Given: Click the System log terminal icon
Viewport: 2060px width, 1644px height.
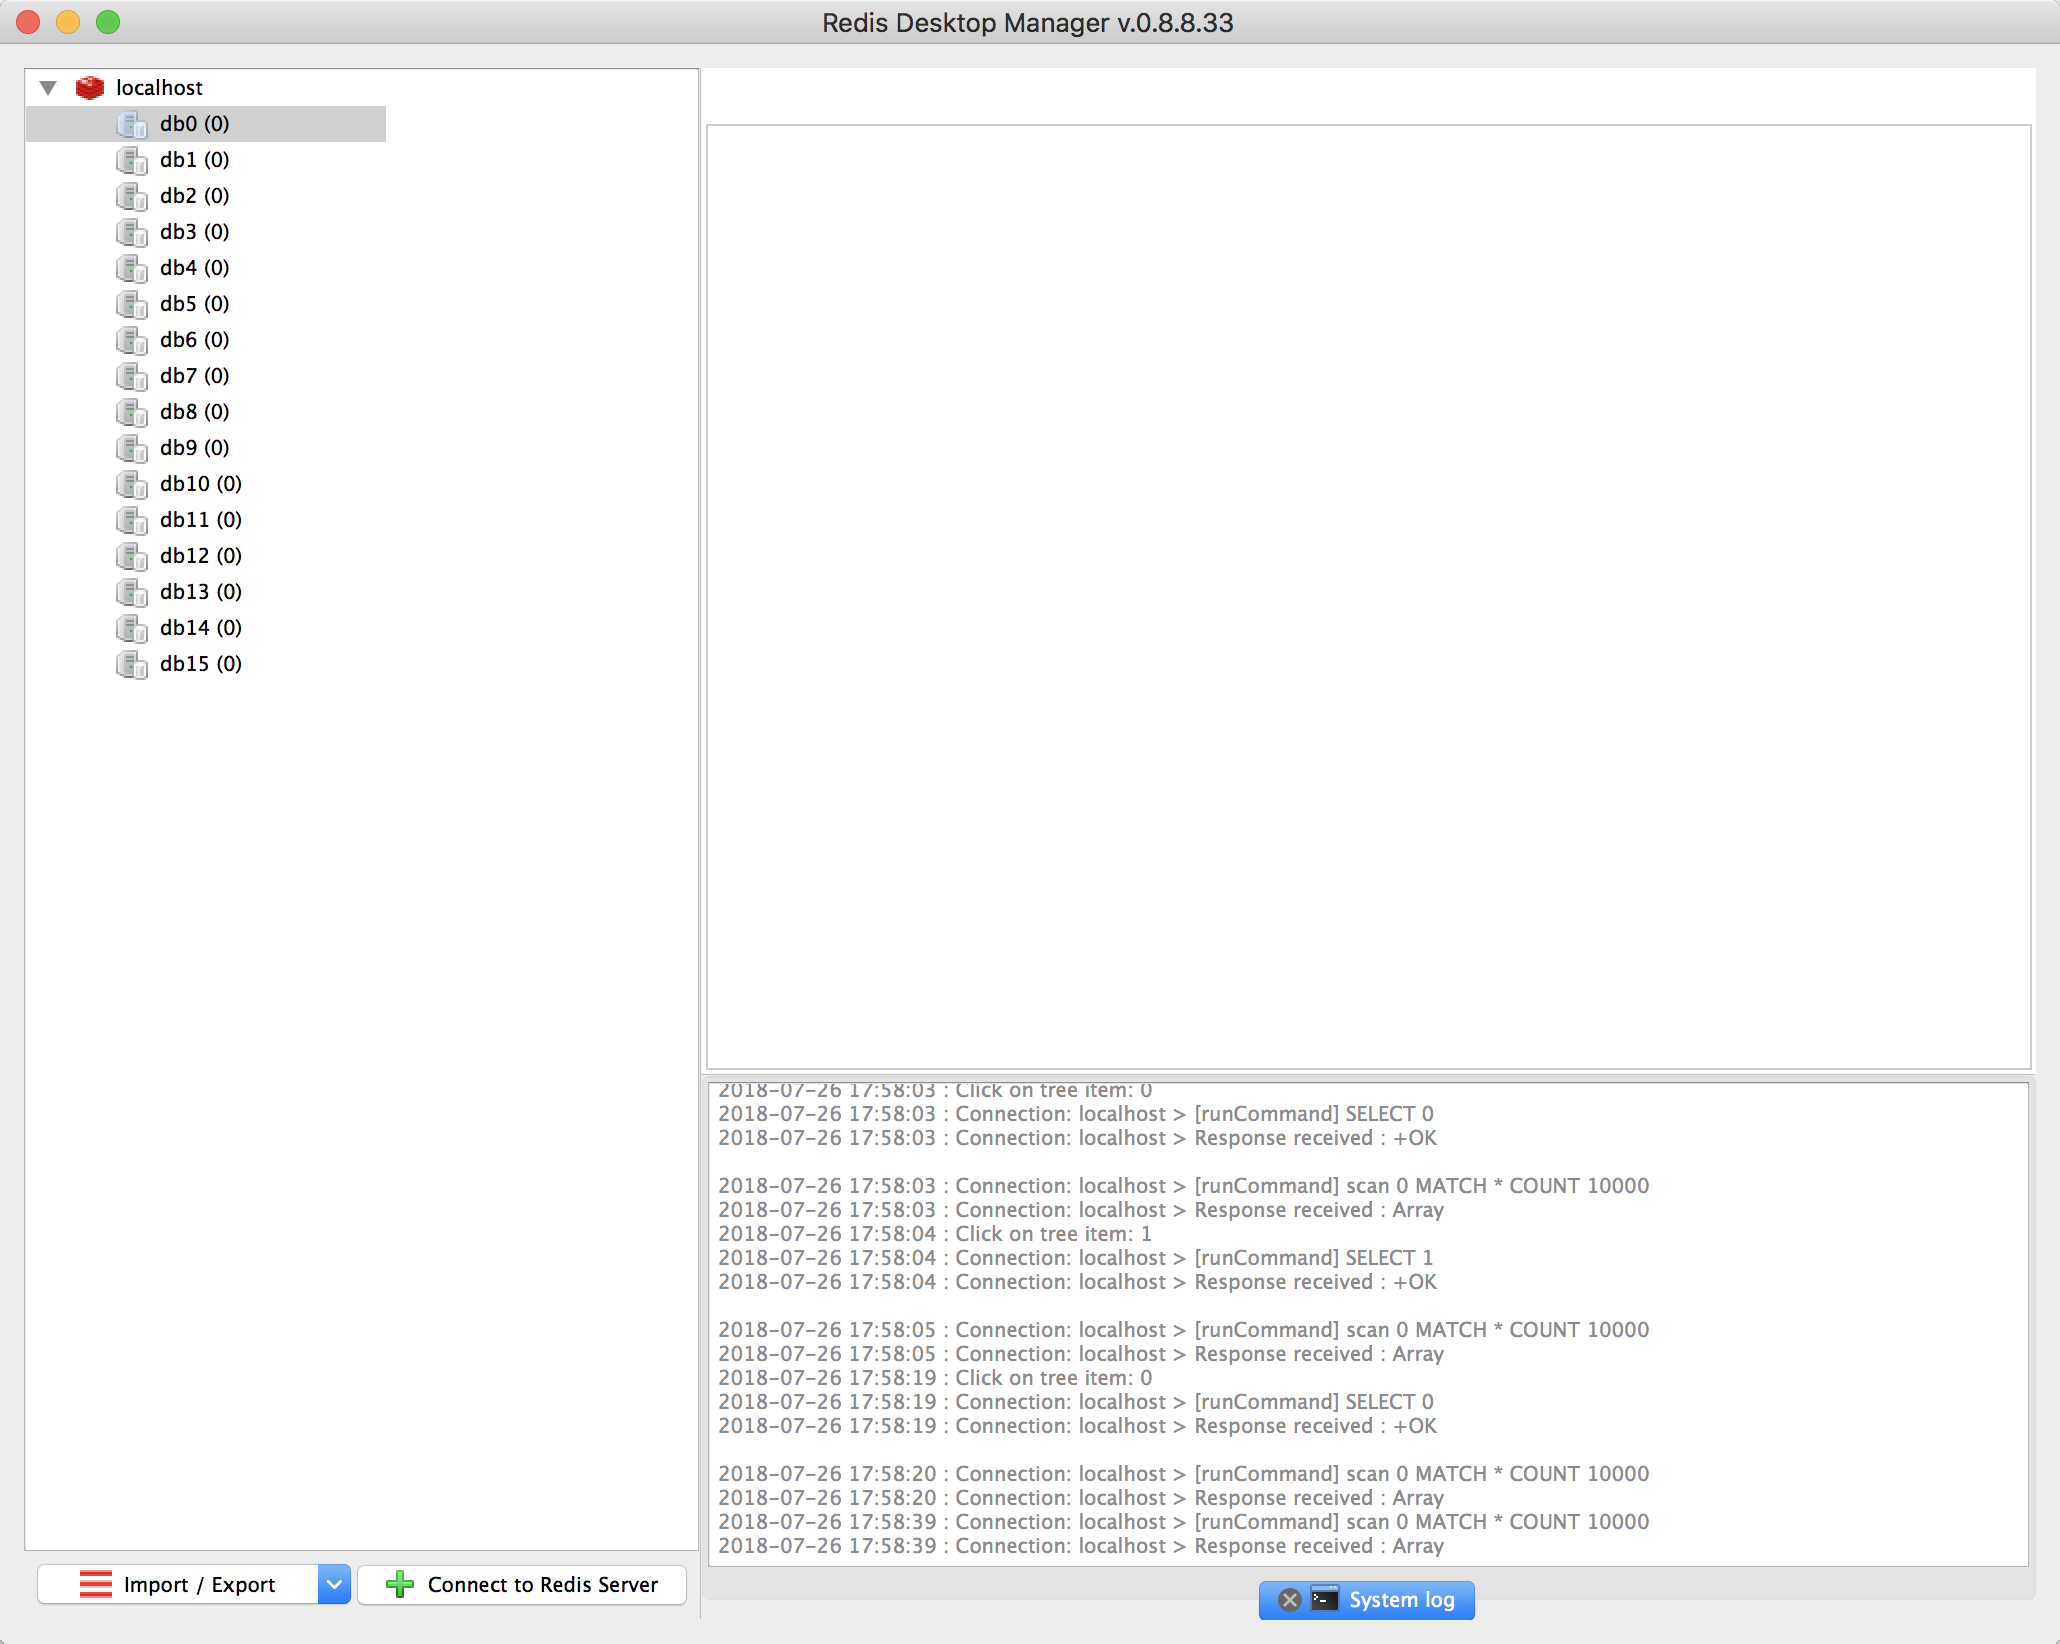Looking at the screenshot, I should 1325,1599.
